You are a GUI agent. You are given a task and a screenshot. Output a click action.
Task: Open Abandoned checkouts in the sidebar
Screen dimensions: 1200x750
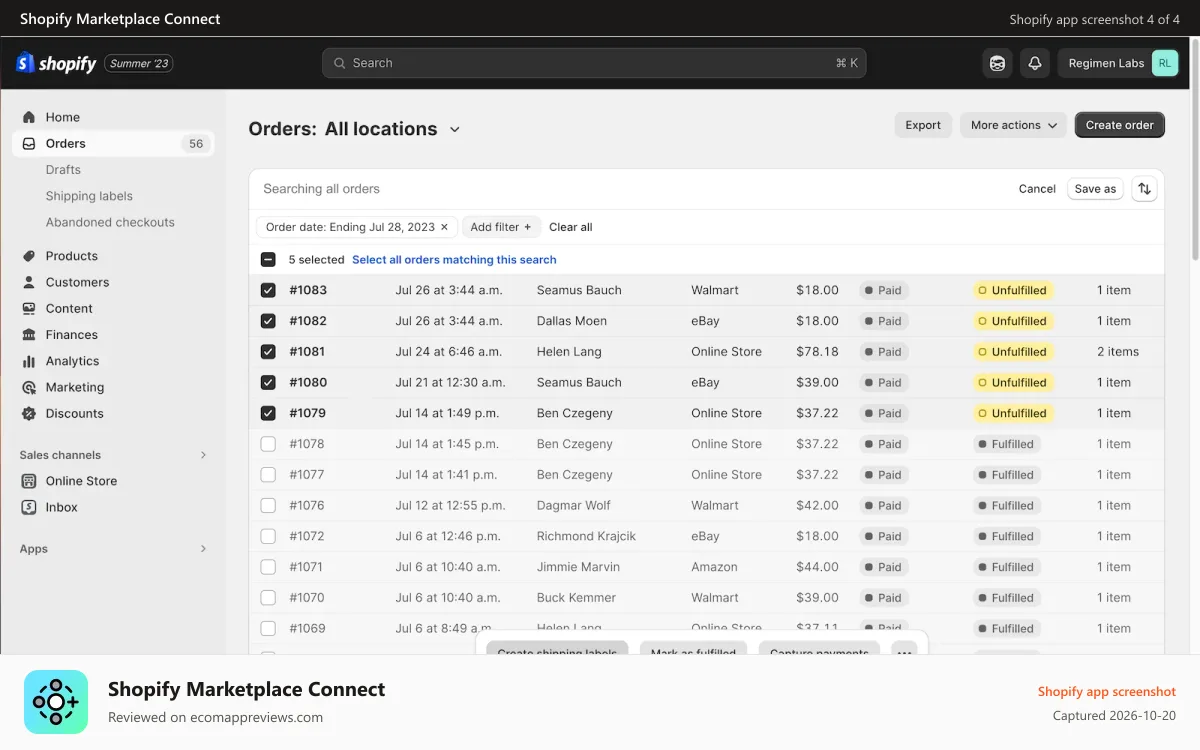[x=110, y=222]
